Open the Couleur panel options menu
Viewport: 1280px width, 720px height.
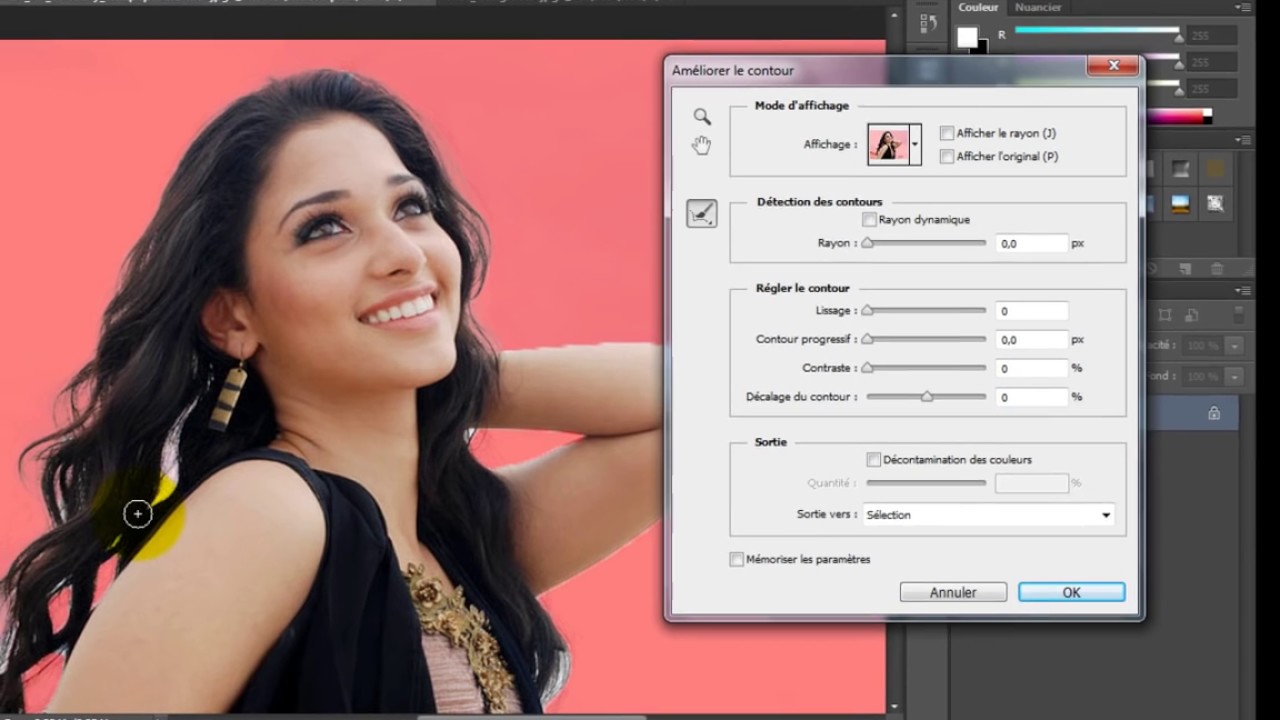point(1243,8)
